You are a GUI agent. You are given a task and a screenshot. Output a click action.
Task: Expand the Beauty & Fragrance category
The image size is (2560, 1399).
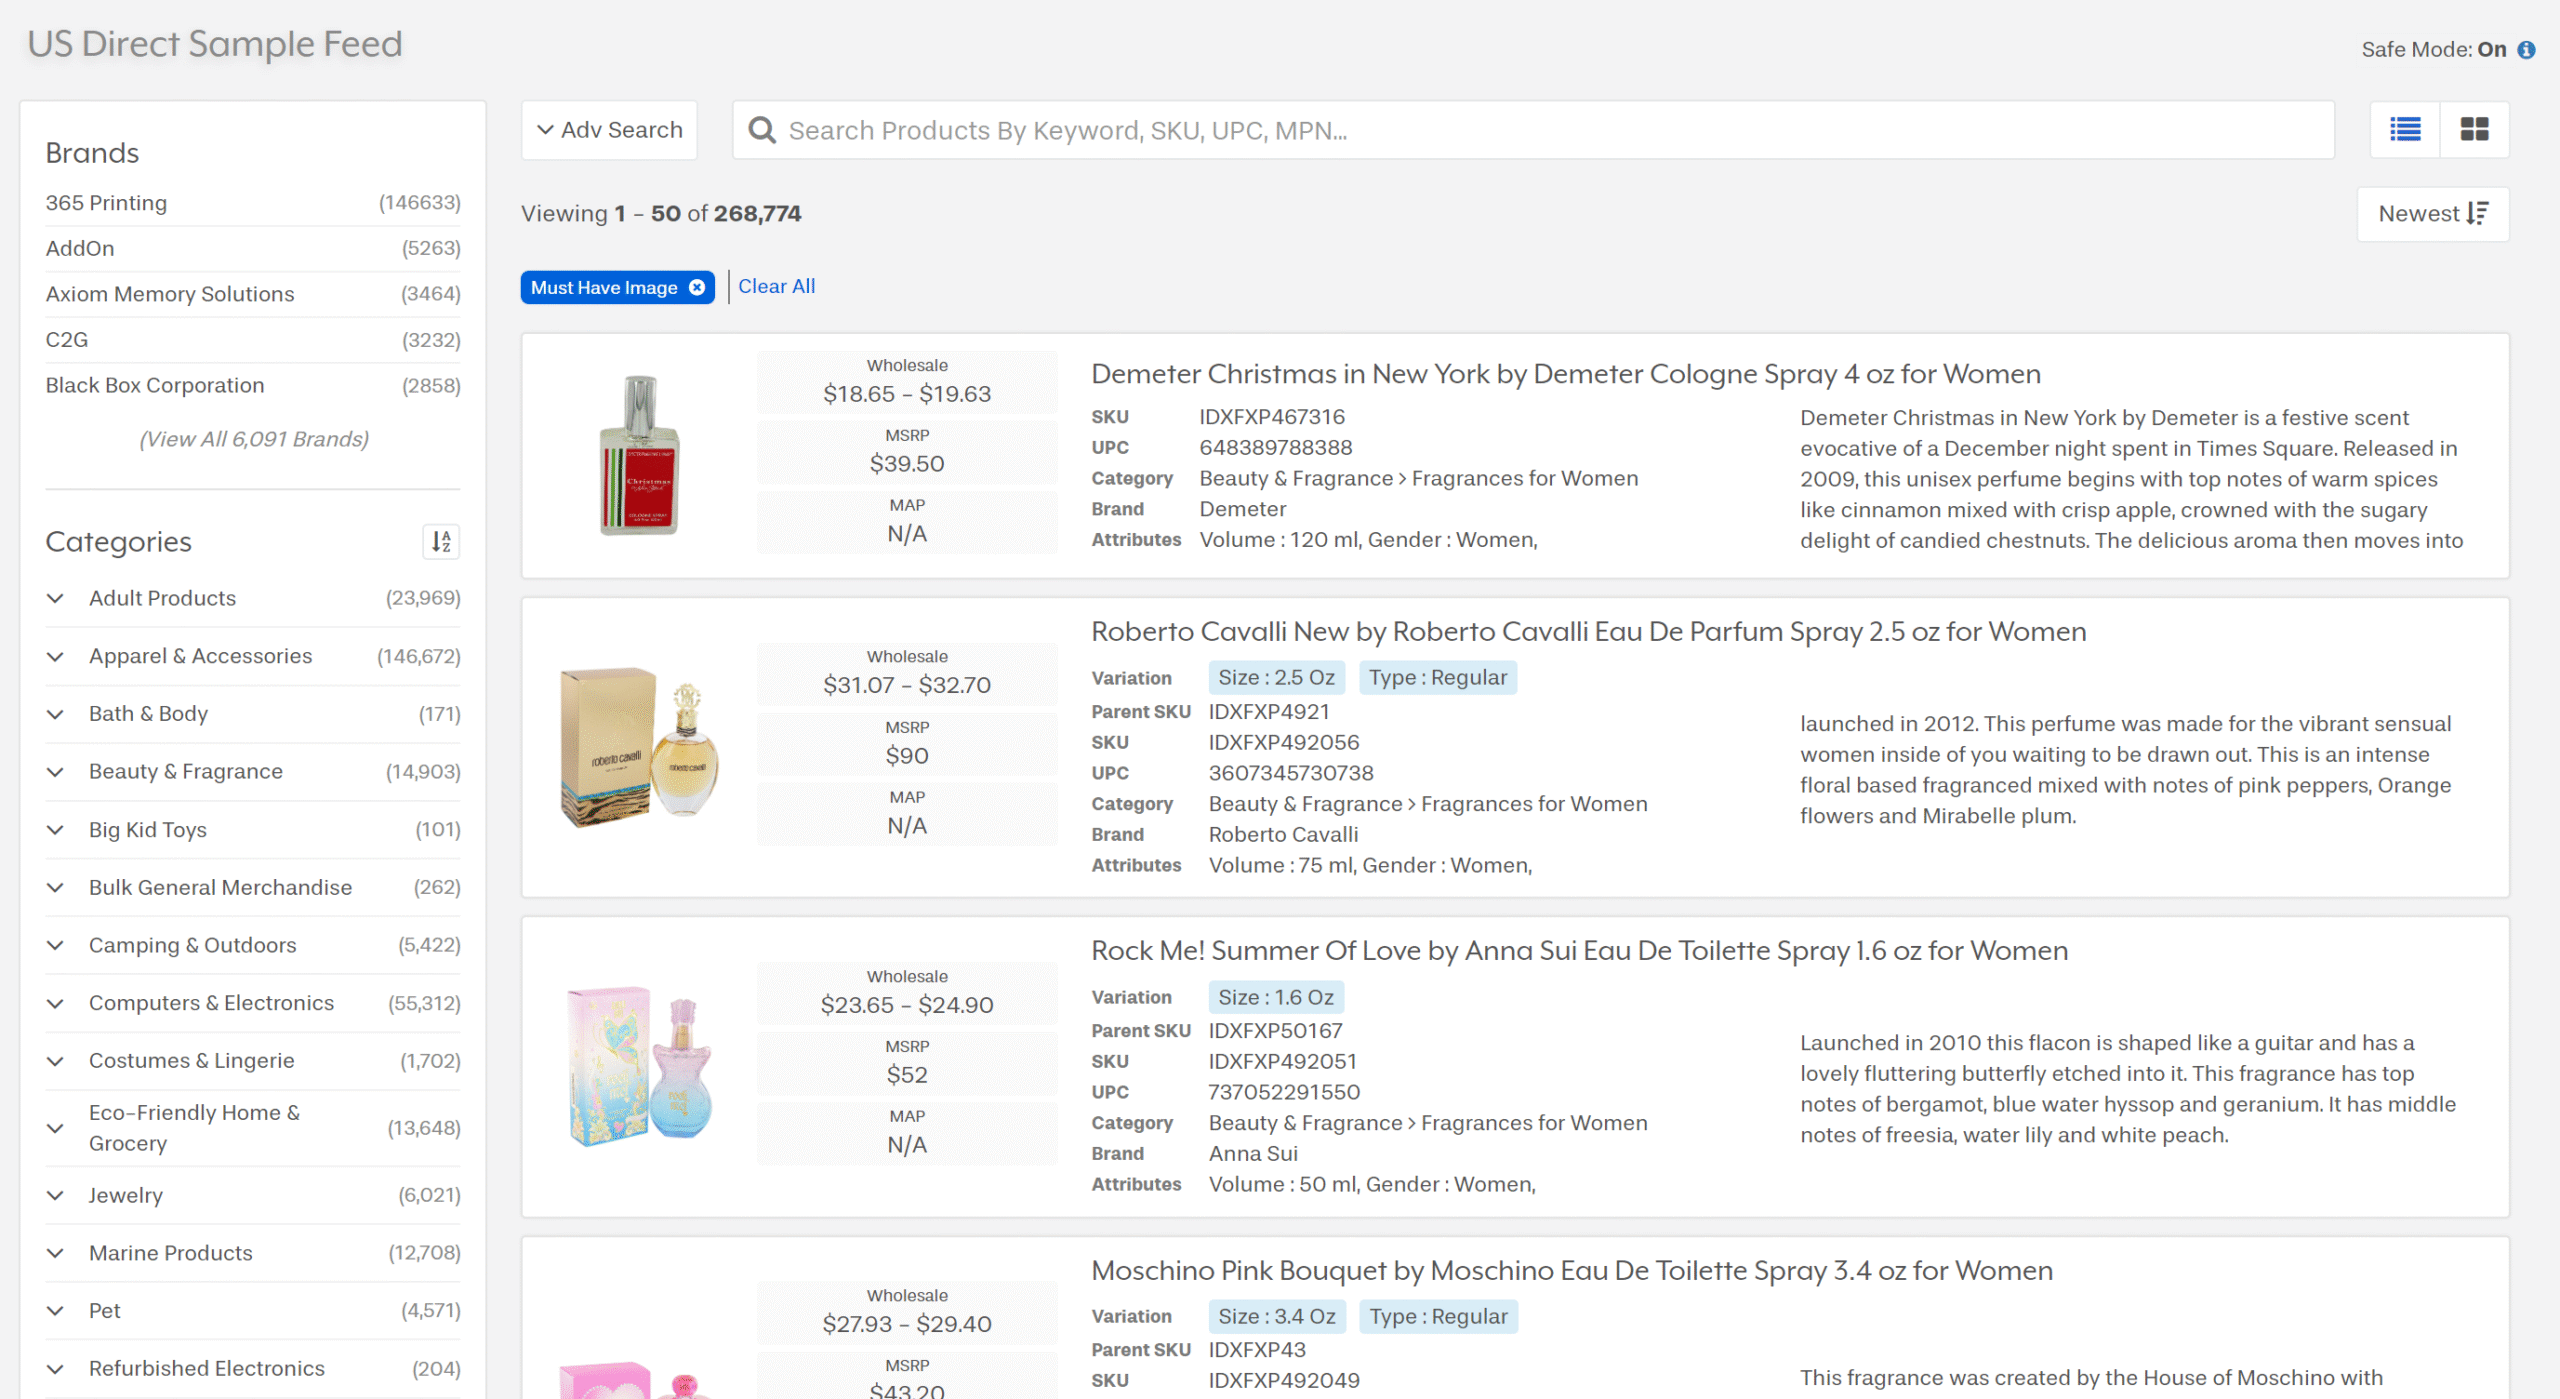tap(56, 772)
